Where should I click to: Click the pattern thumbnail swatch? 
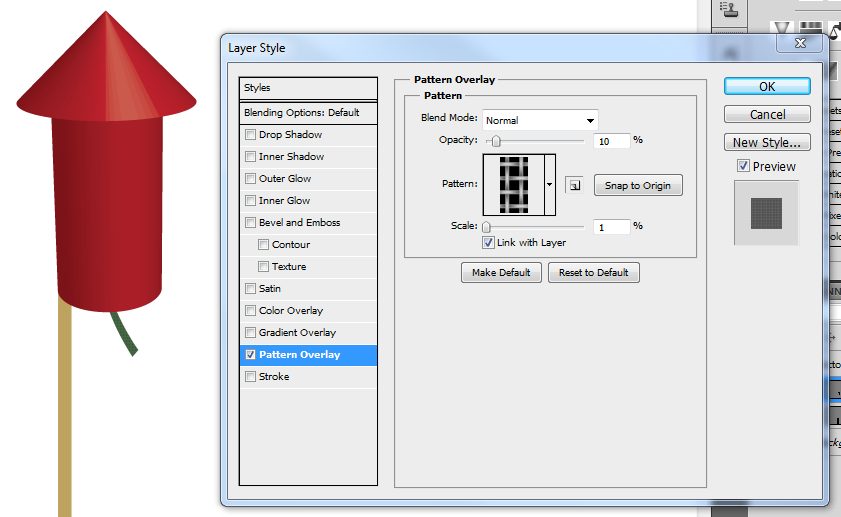click(514, 184)
